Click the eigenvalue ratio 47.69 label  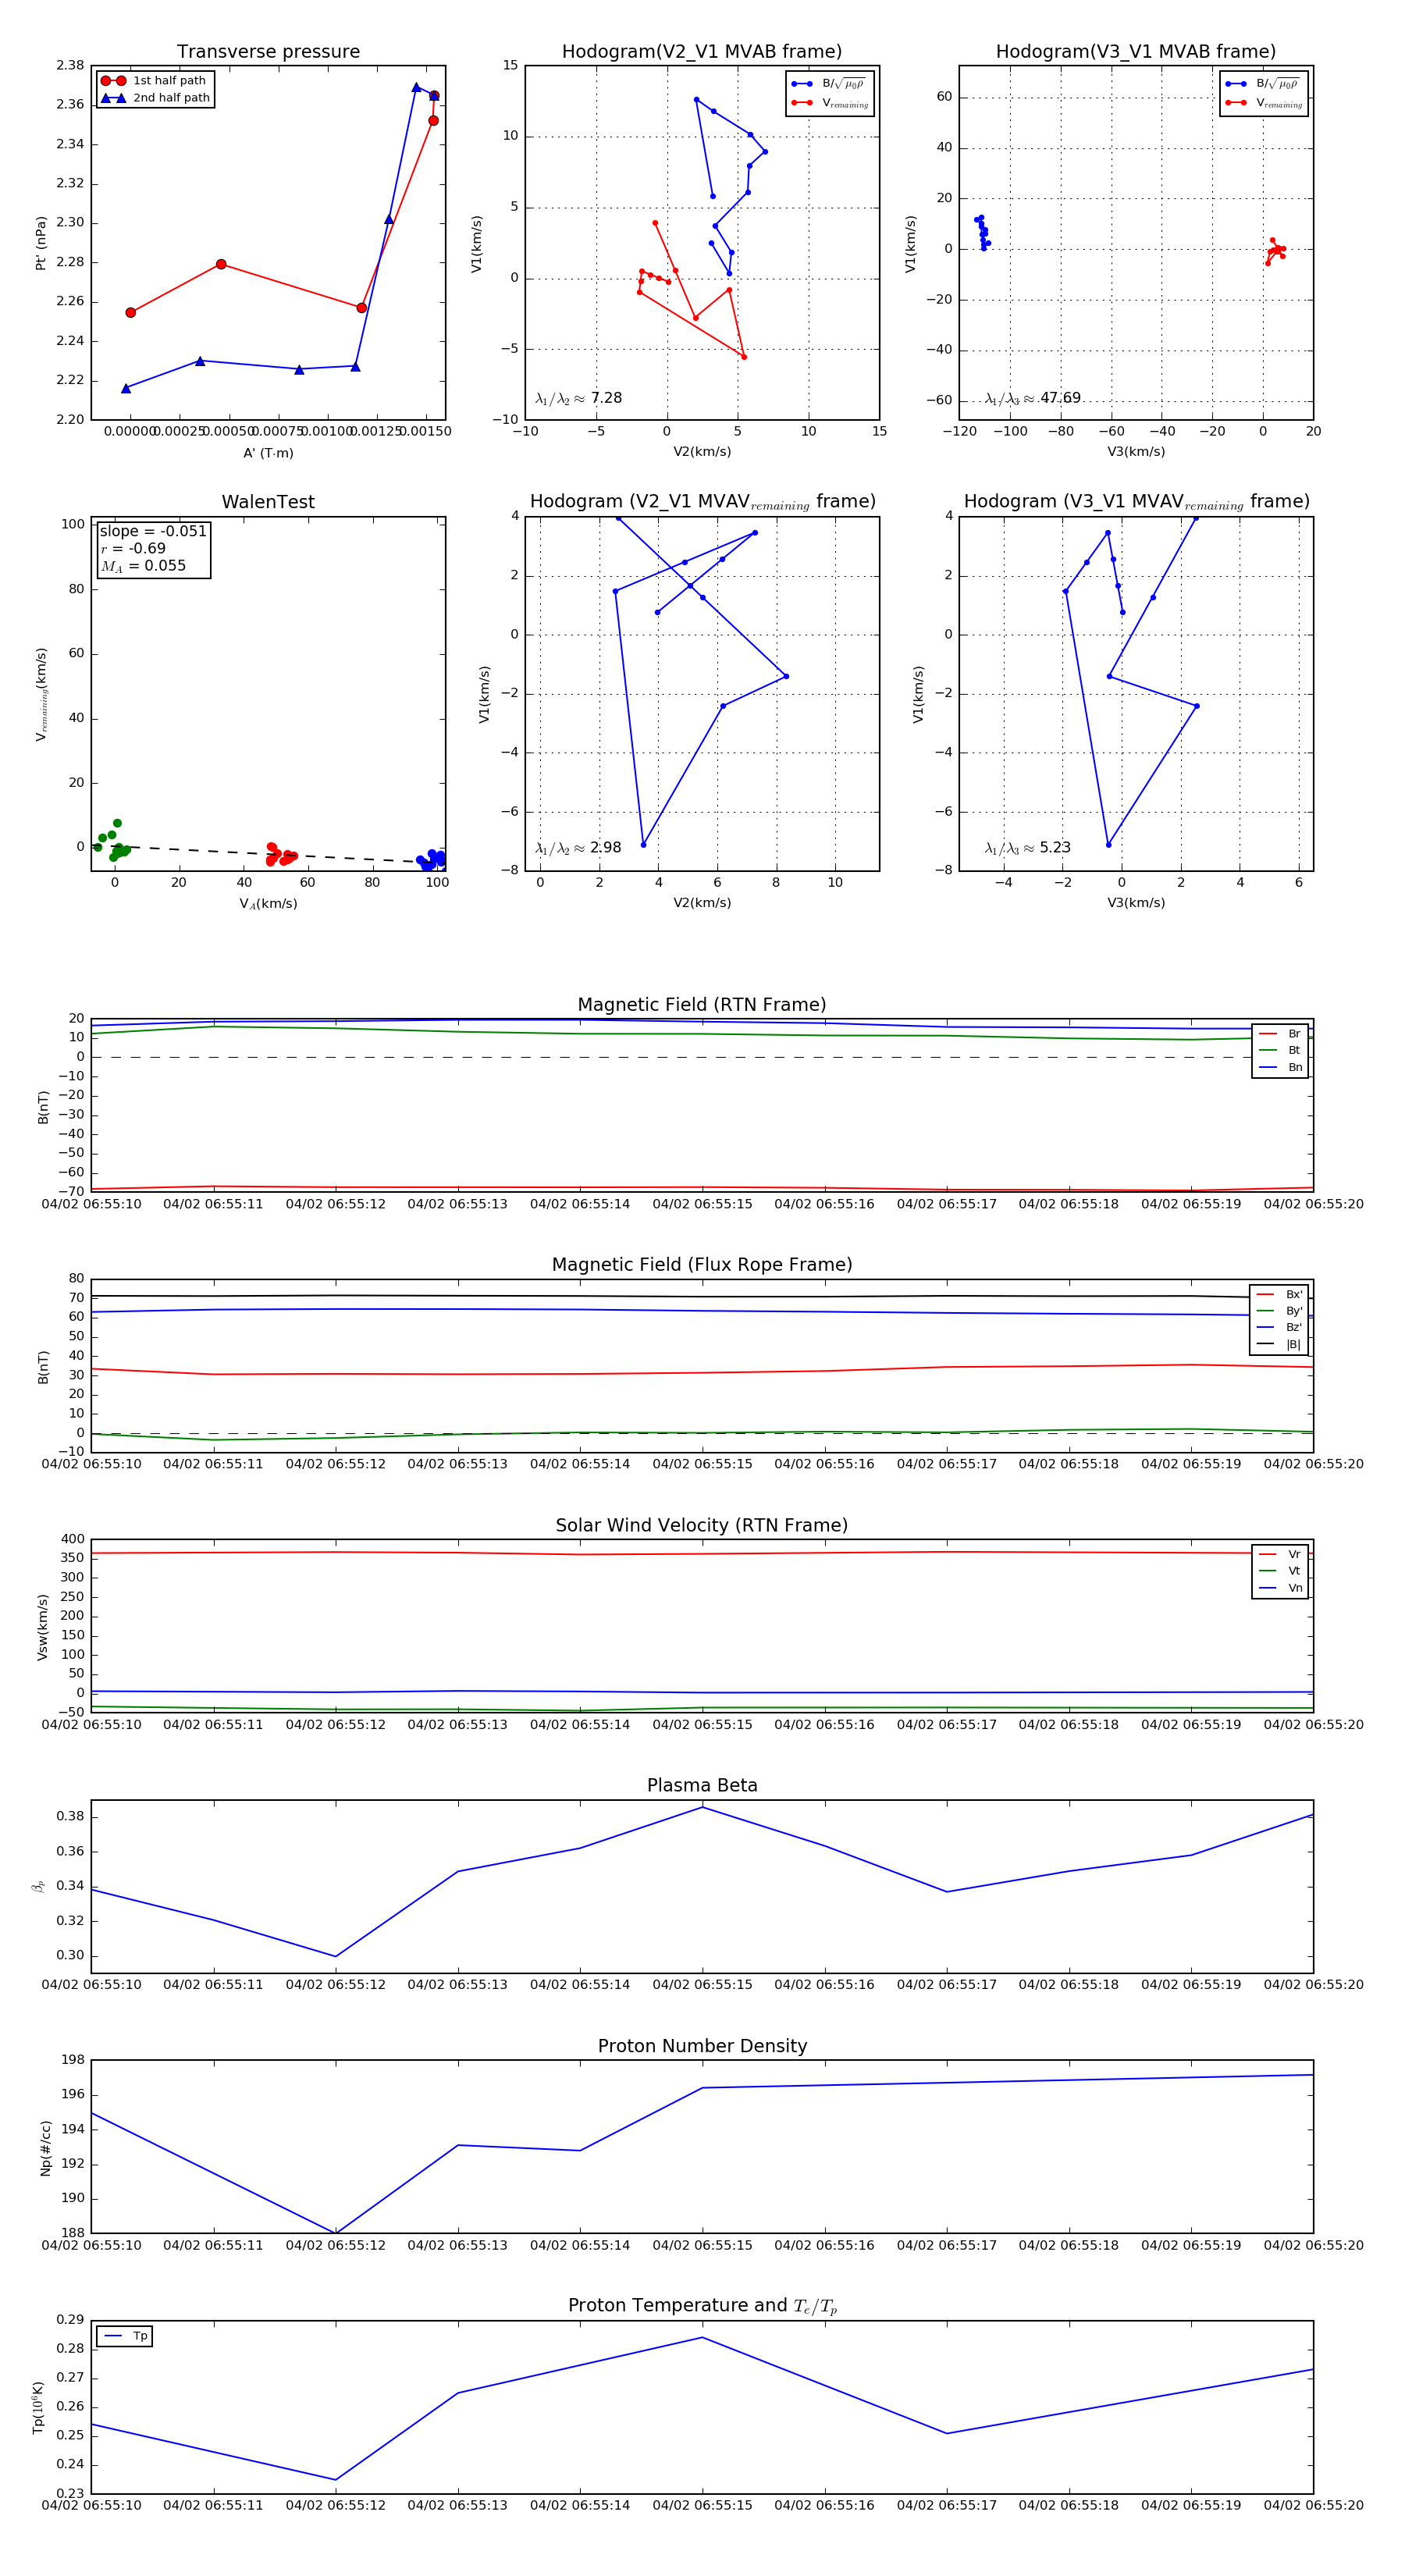[x=1032, y=398]
